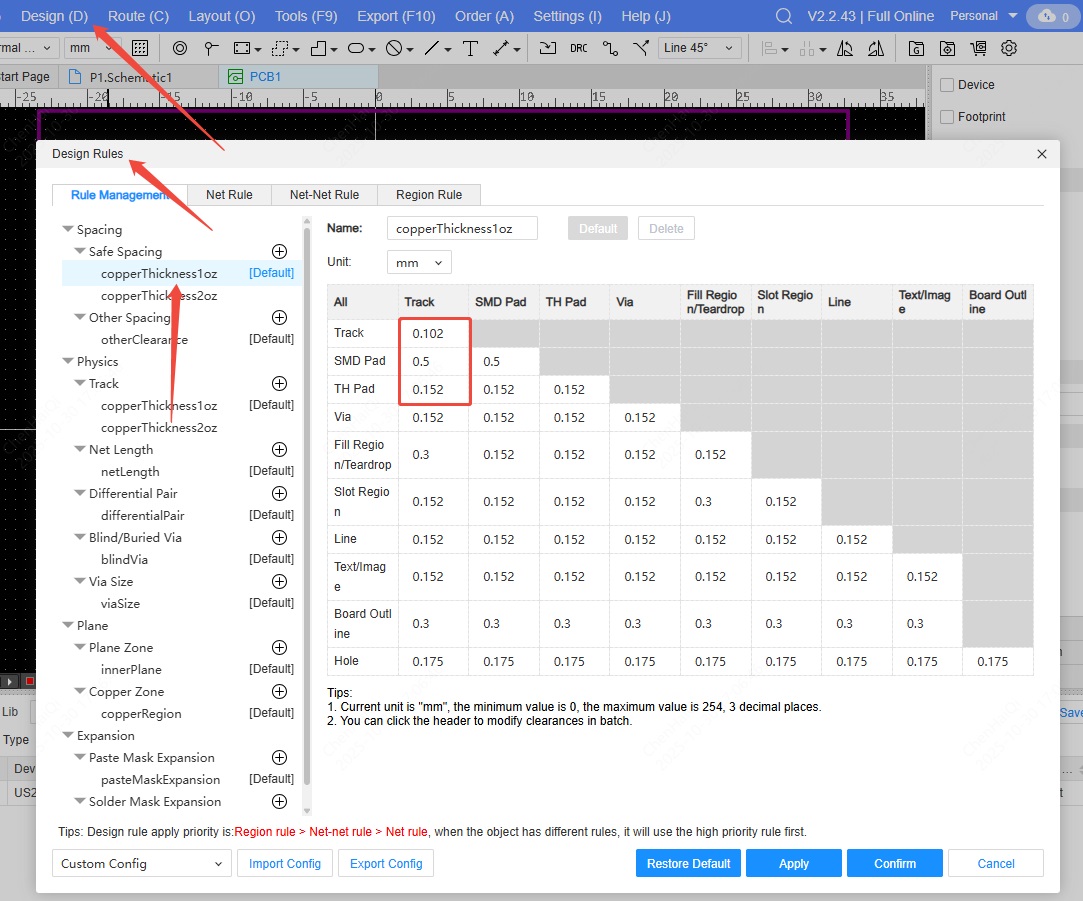The height and width of the screenshot is (901, 1083).
Task: Add a new Via Size rule
Action: (x=280, y=582)
